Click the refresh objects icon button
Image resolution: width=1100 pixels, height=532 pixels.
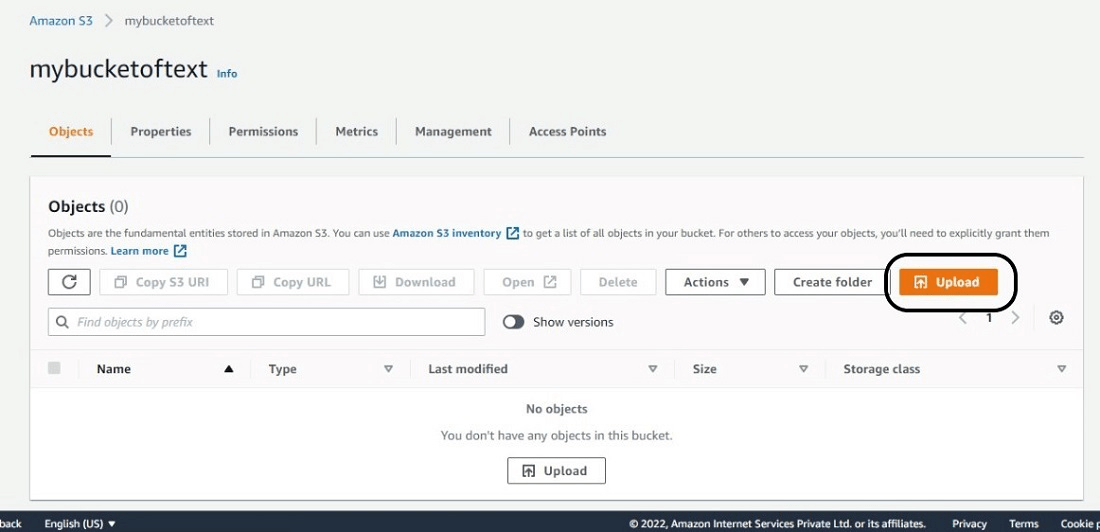coord(69,282)
